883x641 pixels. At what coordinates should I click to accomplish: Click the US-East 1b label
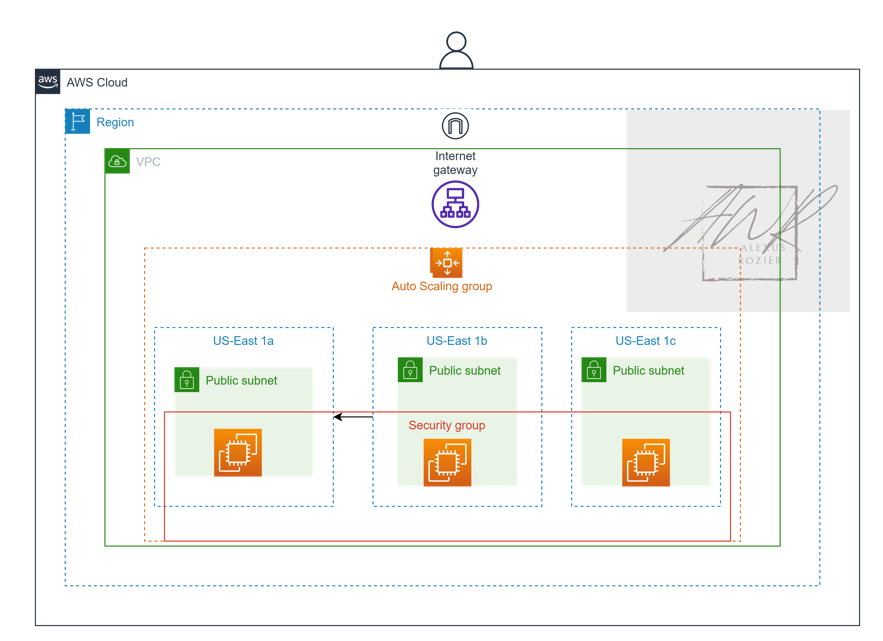click(456, 340)
